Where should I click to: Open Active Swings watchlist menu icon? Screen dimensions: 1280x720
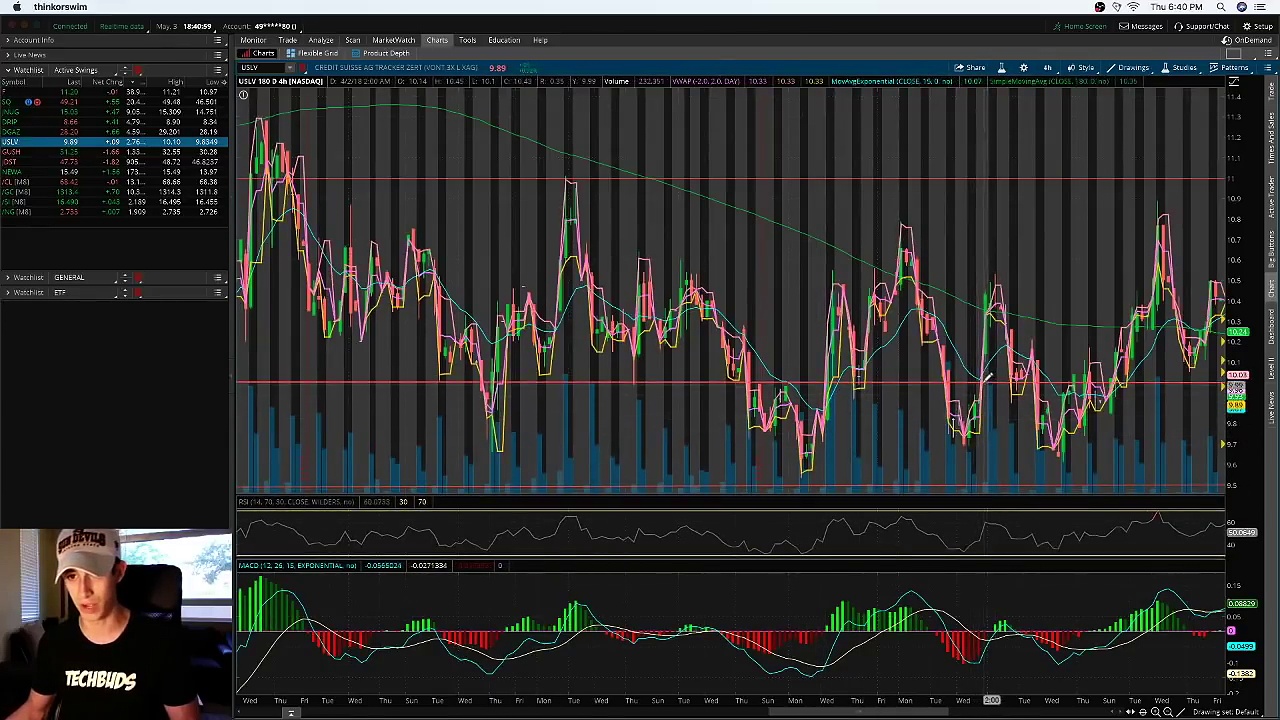(x=218, y=70)
